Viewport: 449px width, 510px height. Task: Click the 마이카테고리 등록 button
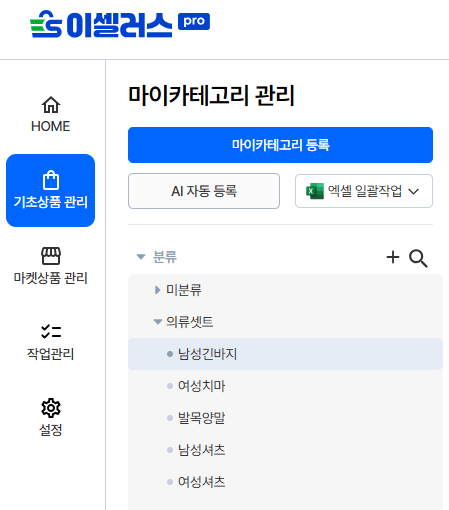pyautogui.click(x=280, y=145)
